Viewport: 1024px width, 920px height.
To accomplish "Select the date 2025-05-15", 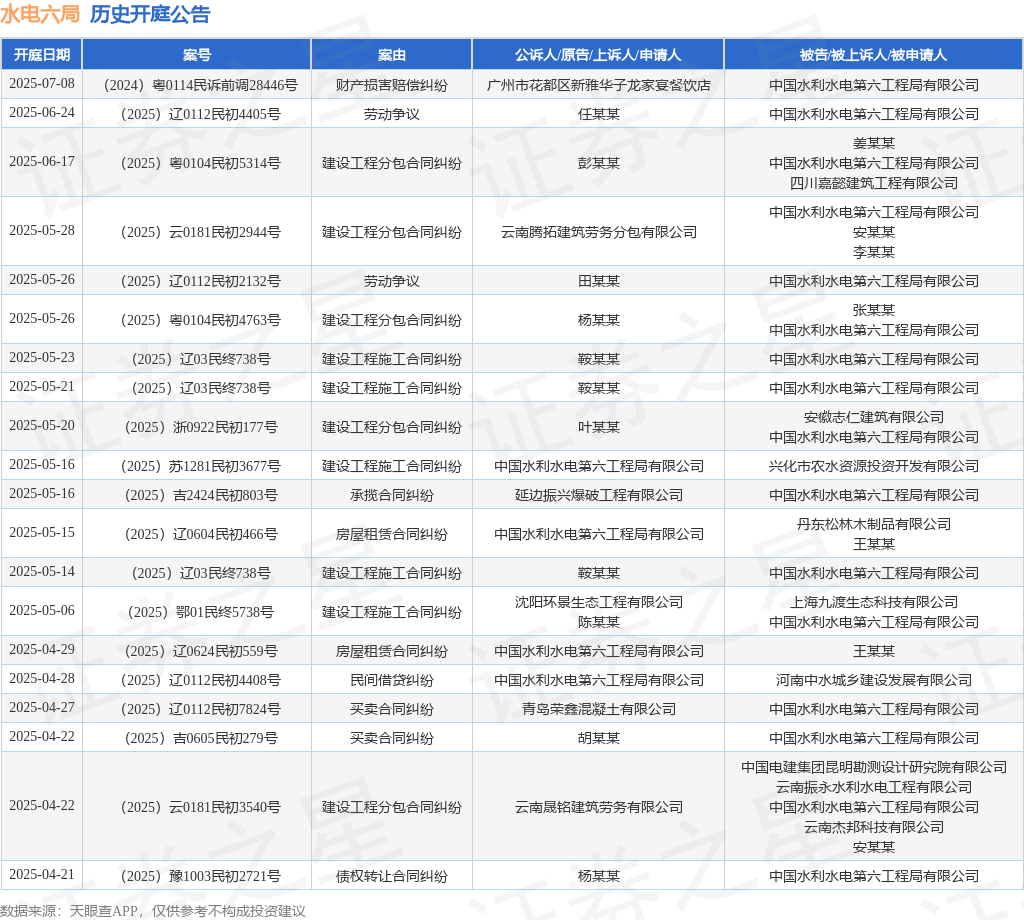I will point(42,533).
